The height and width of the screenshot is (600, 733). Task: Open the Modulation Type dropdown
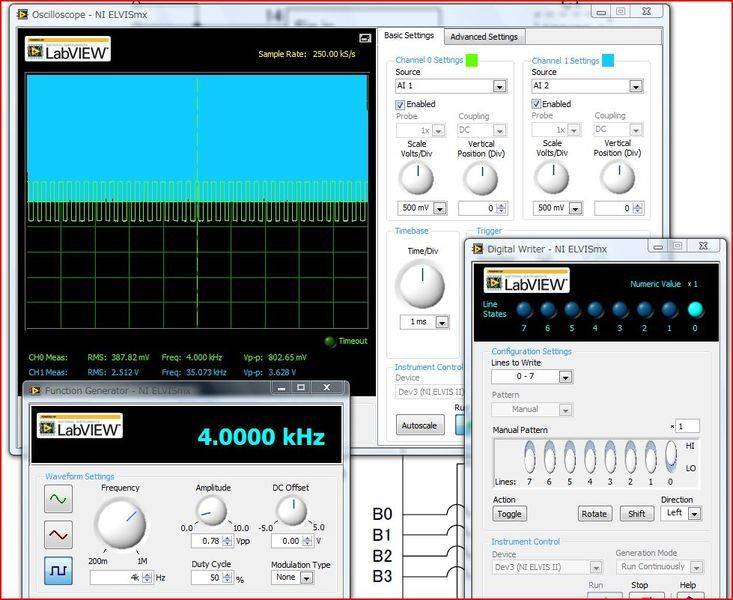pos(305,577)
